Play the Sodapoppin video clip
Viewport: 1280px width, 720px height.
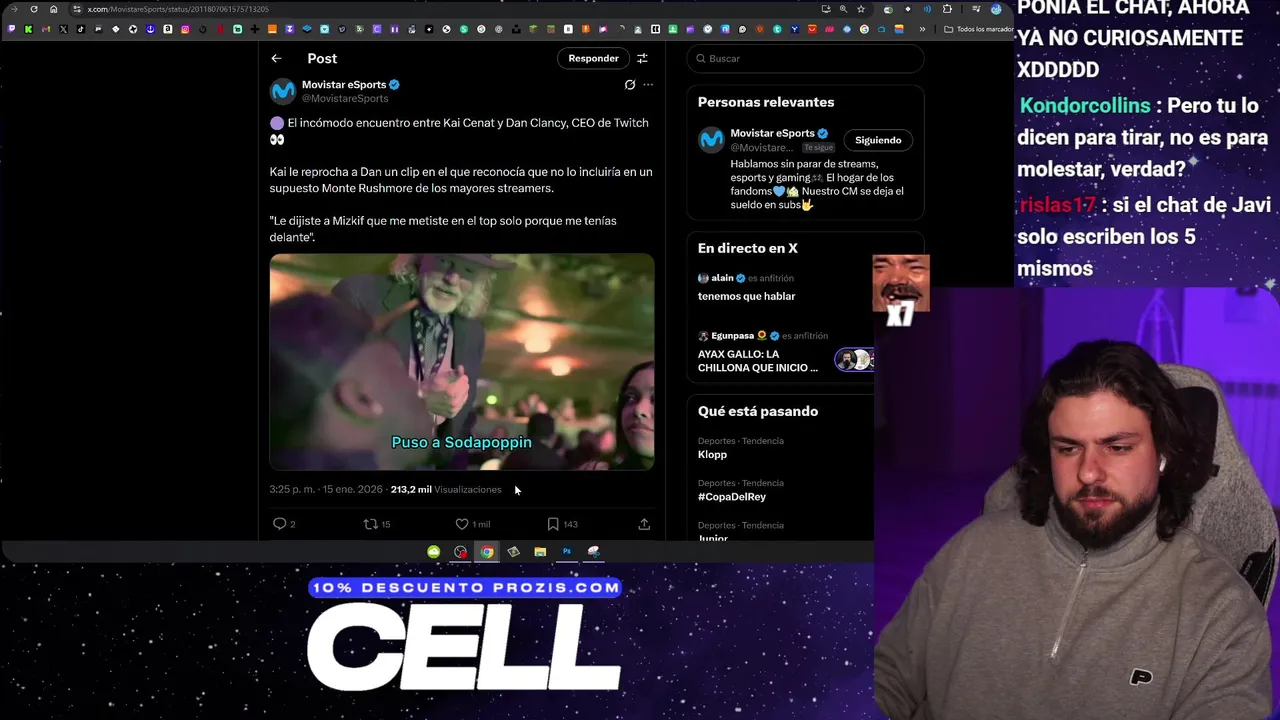[462, 361]
